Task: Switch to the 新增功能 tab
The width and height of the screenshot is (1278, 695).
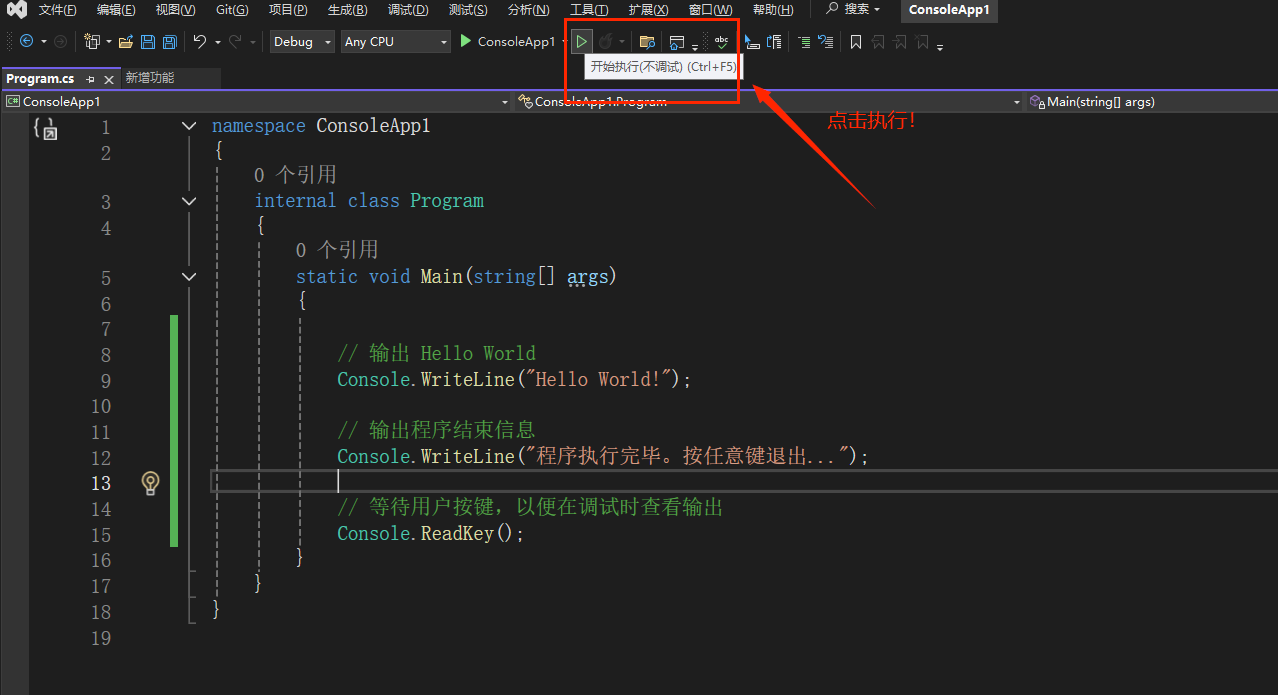Action: tap(149, 78)
